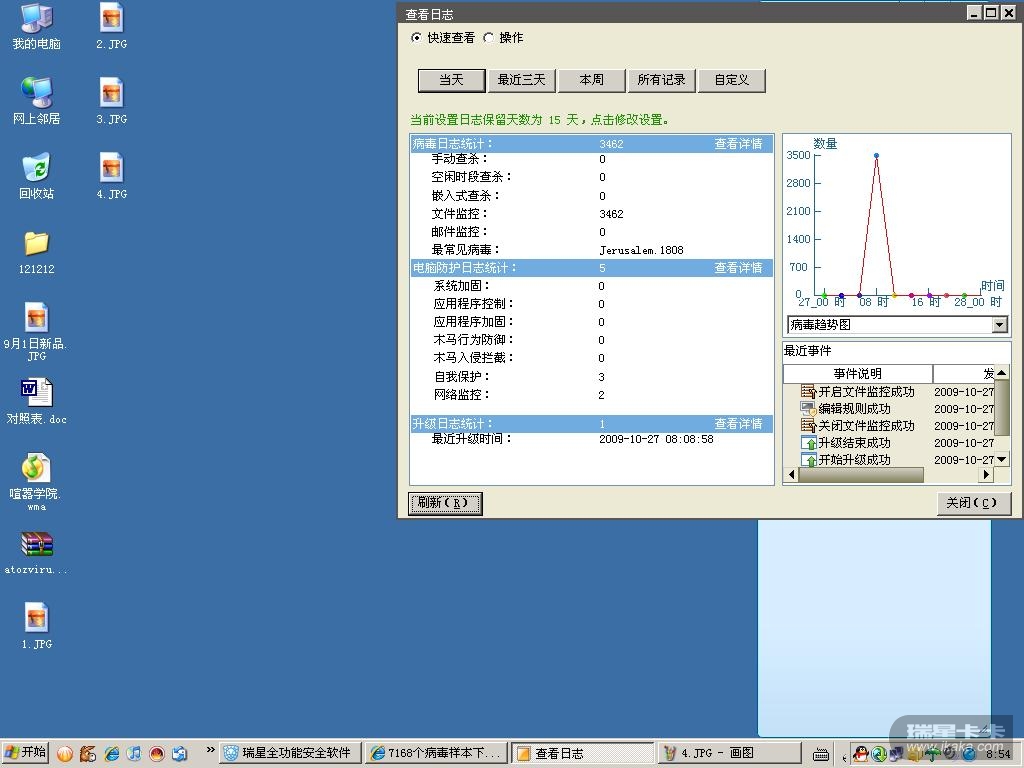
Task: Open the atozviru archive icon on desktop
Action: 36,545
